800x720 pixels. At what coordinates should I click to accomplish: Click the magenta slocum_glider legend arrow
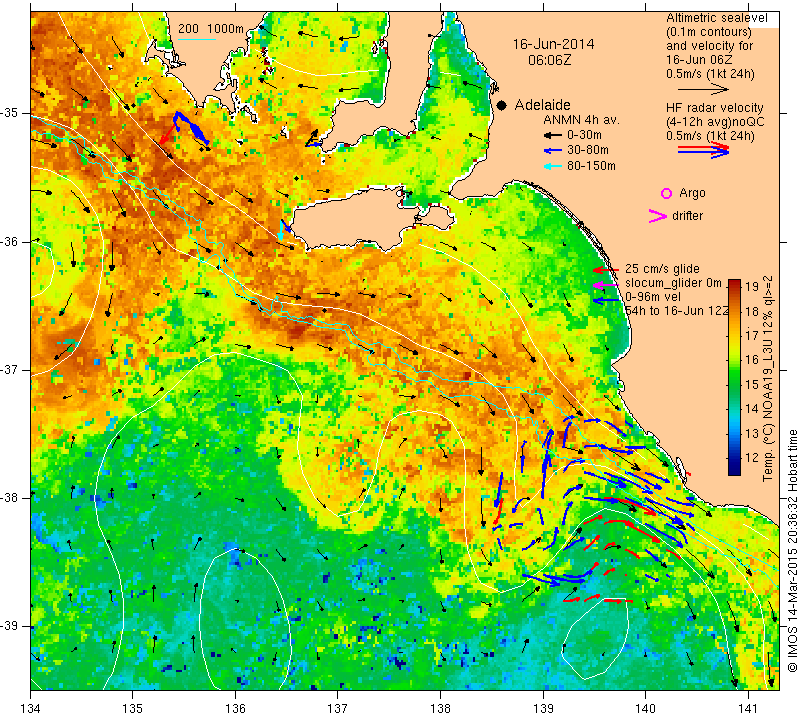click(x=606, y=284)
